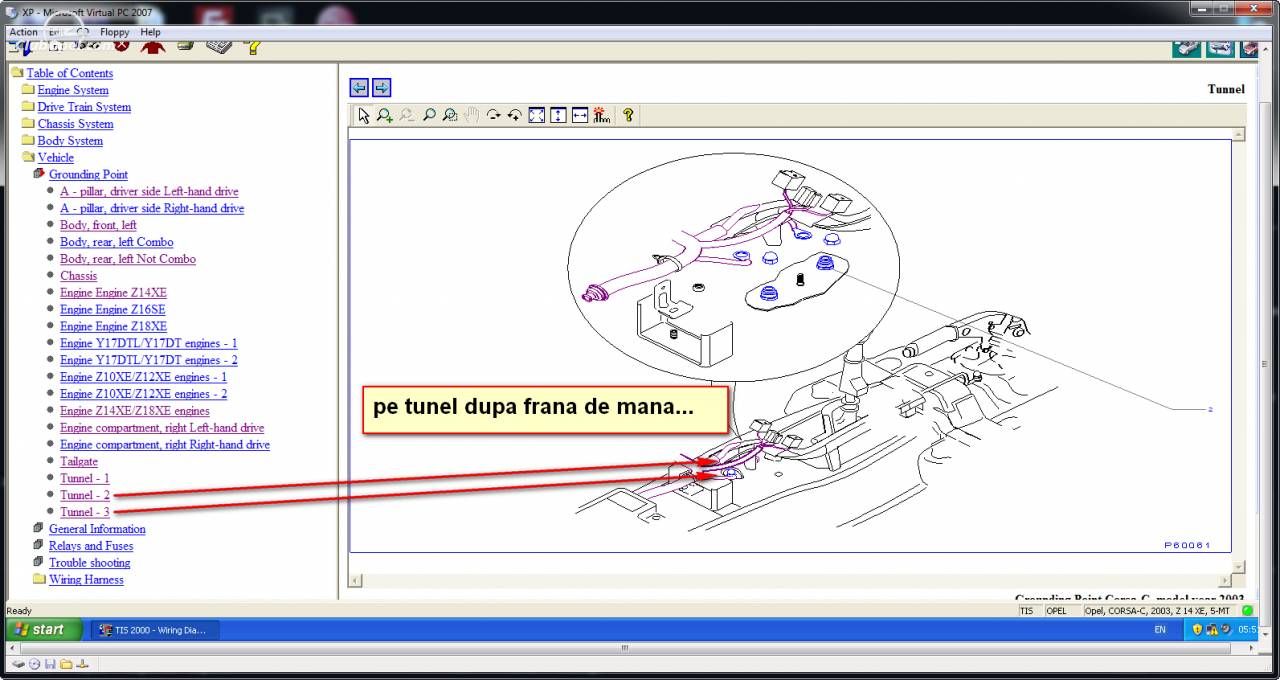Click the yellow question mark in top toolbar

pos(253,46)
